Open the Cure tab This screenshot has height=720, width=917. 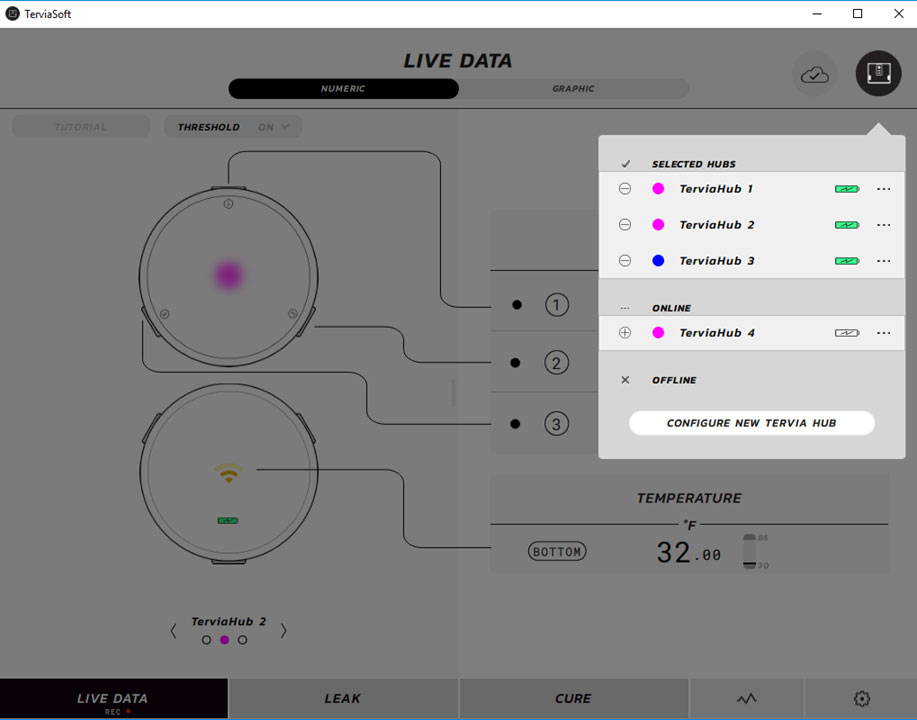point(573,698)
